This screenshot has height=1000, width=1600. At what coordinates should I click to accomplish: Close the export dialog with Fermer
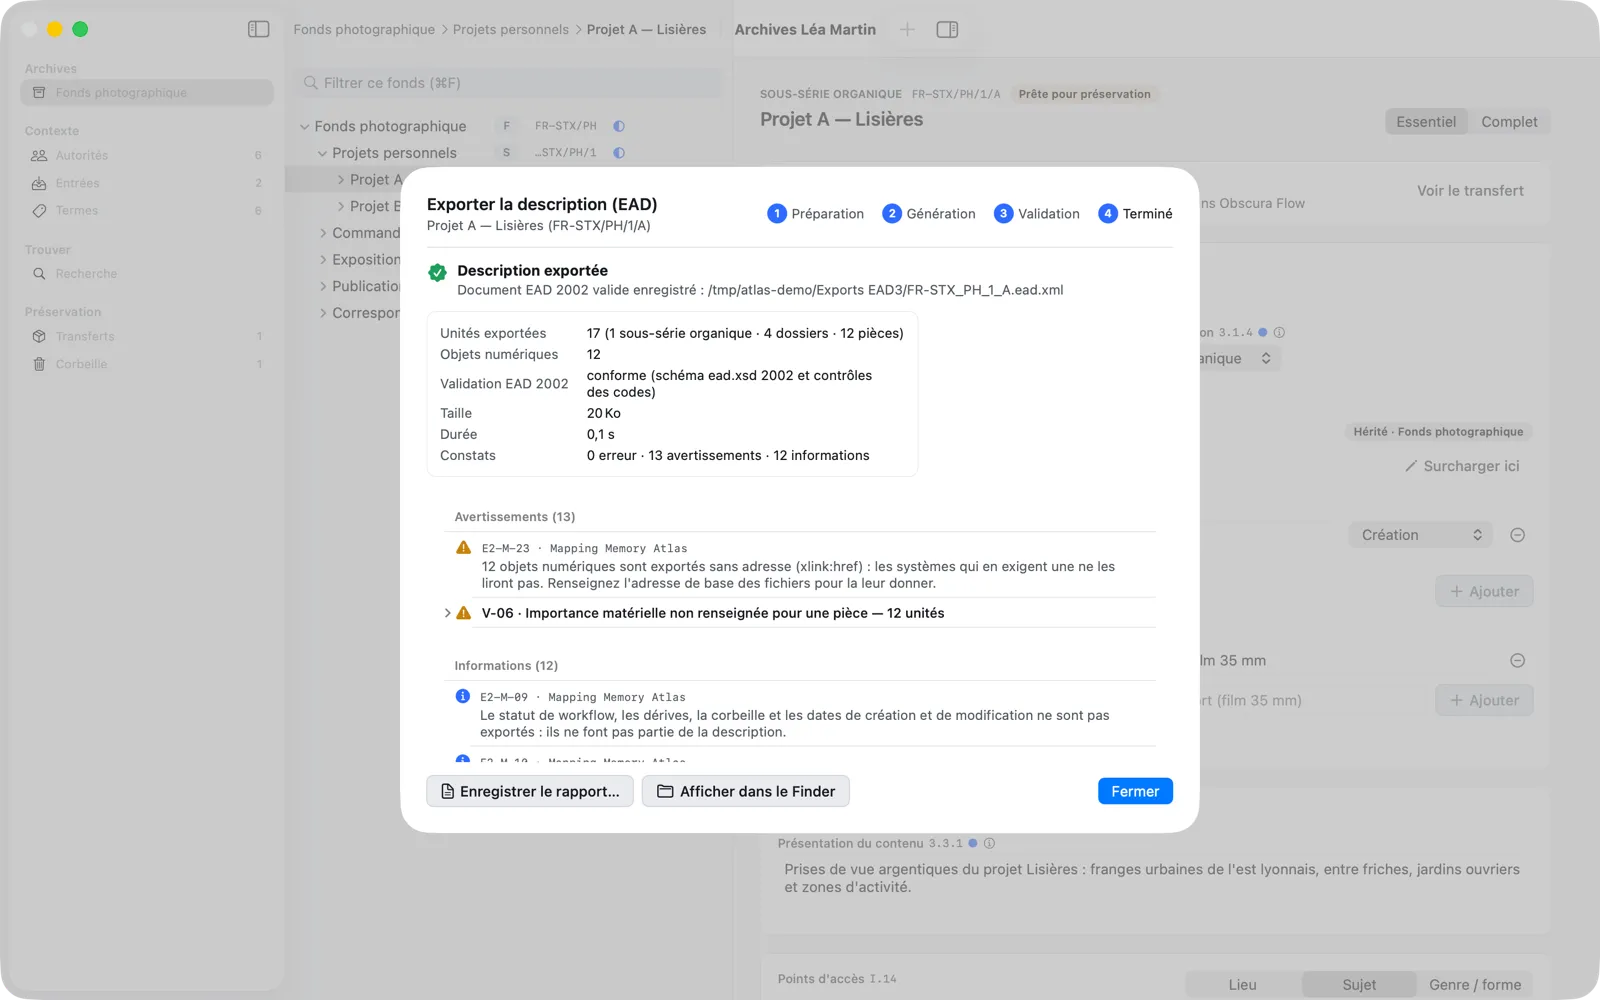click(x=1135, y=791)
